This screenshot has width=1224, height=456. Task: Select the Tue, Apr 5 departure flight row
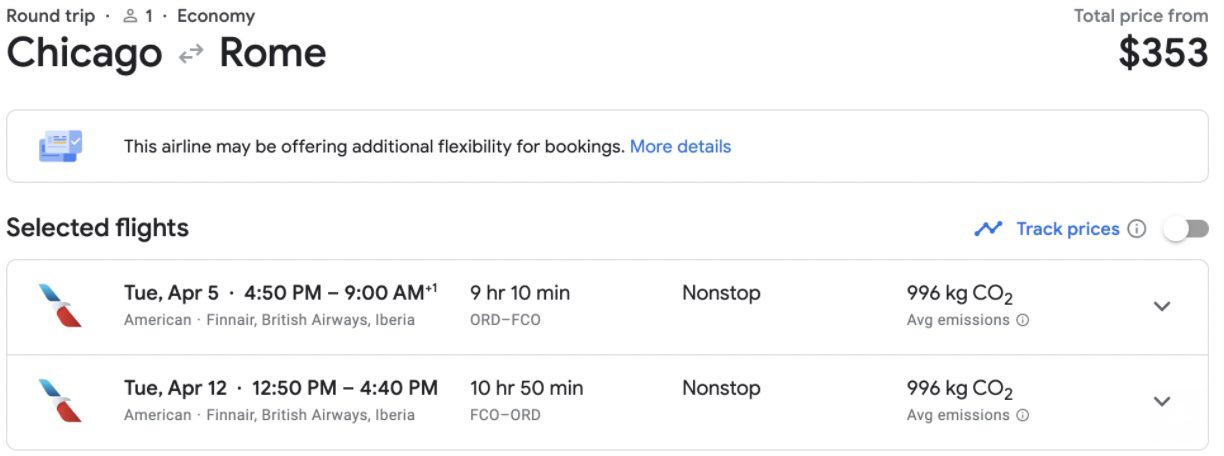point(607,306)
